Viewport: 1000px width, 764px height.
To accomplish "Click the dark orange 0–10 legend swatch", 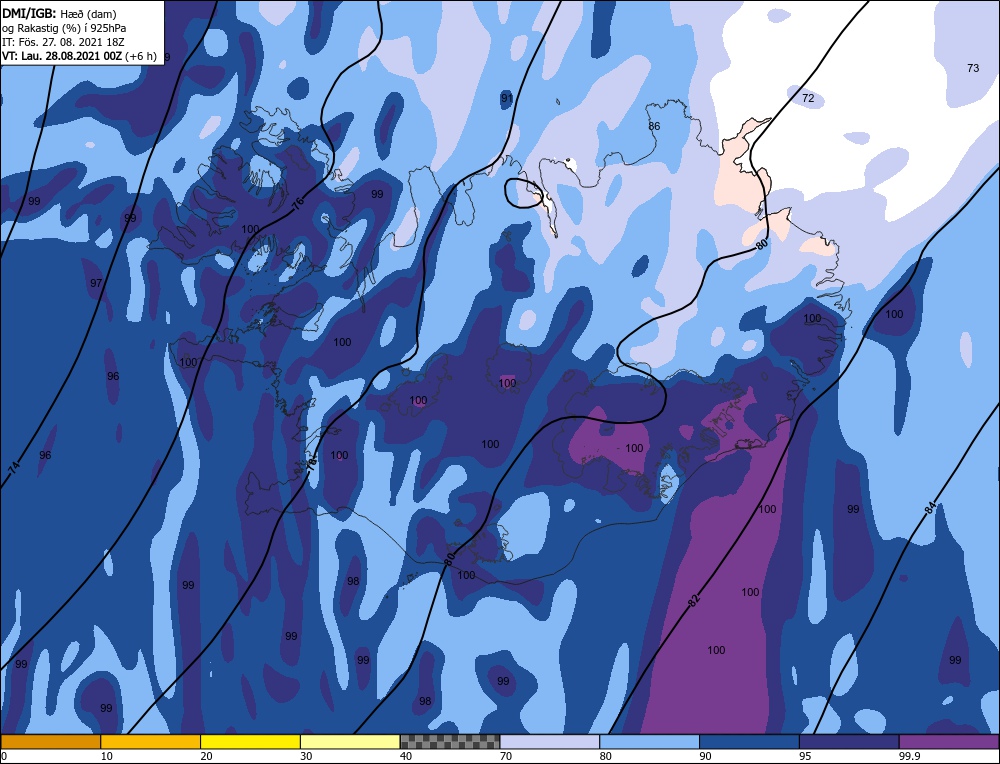I will click(x=50, y=742).
